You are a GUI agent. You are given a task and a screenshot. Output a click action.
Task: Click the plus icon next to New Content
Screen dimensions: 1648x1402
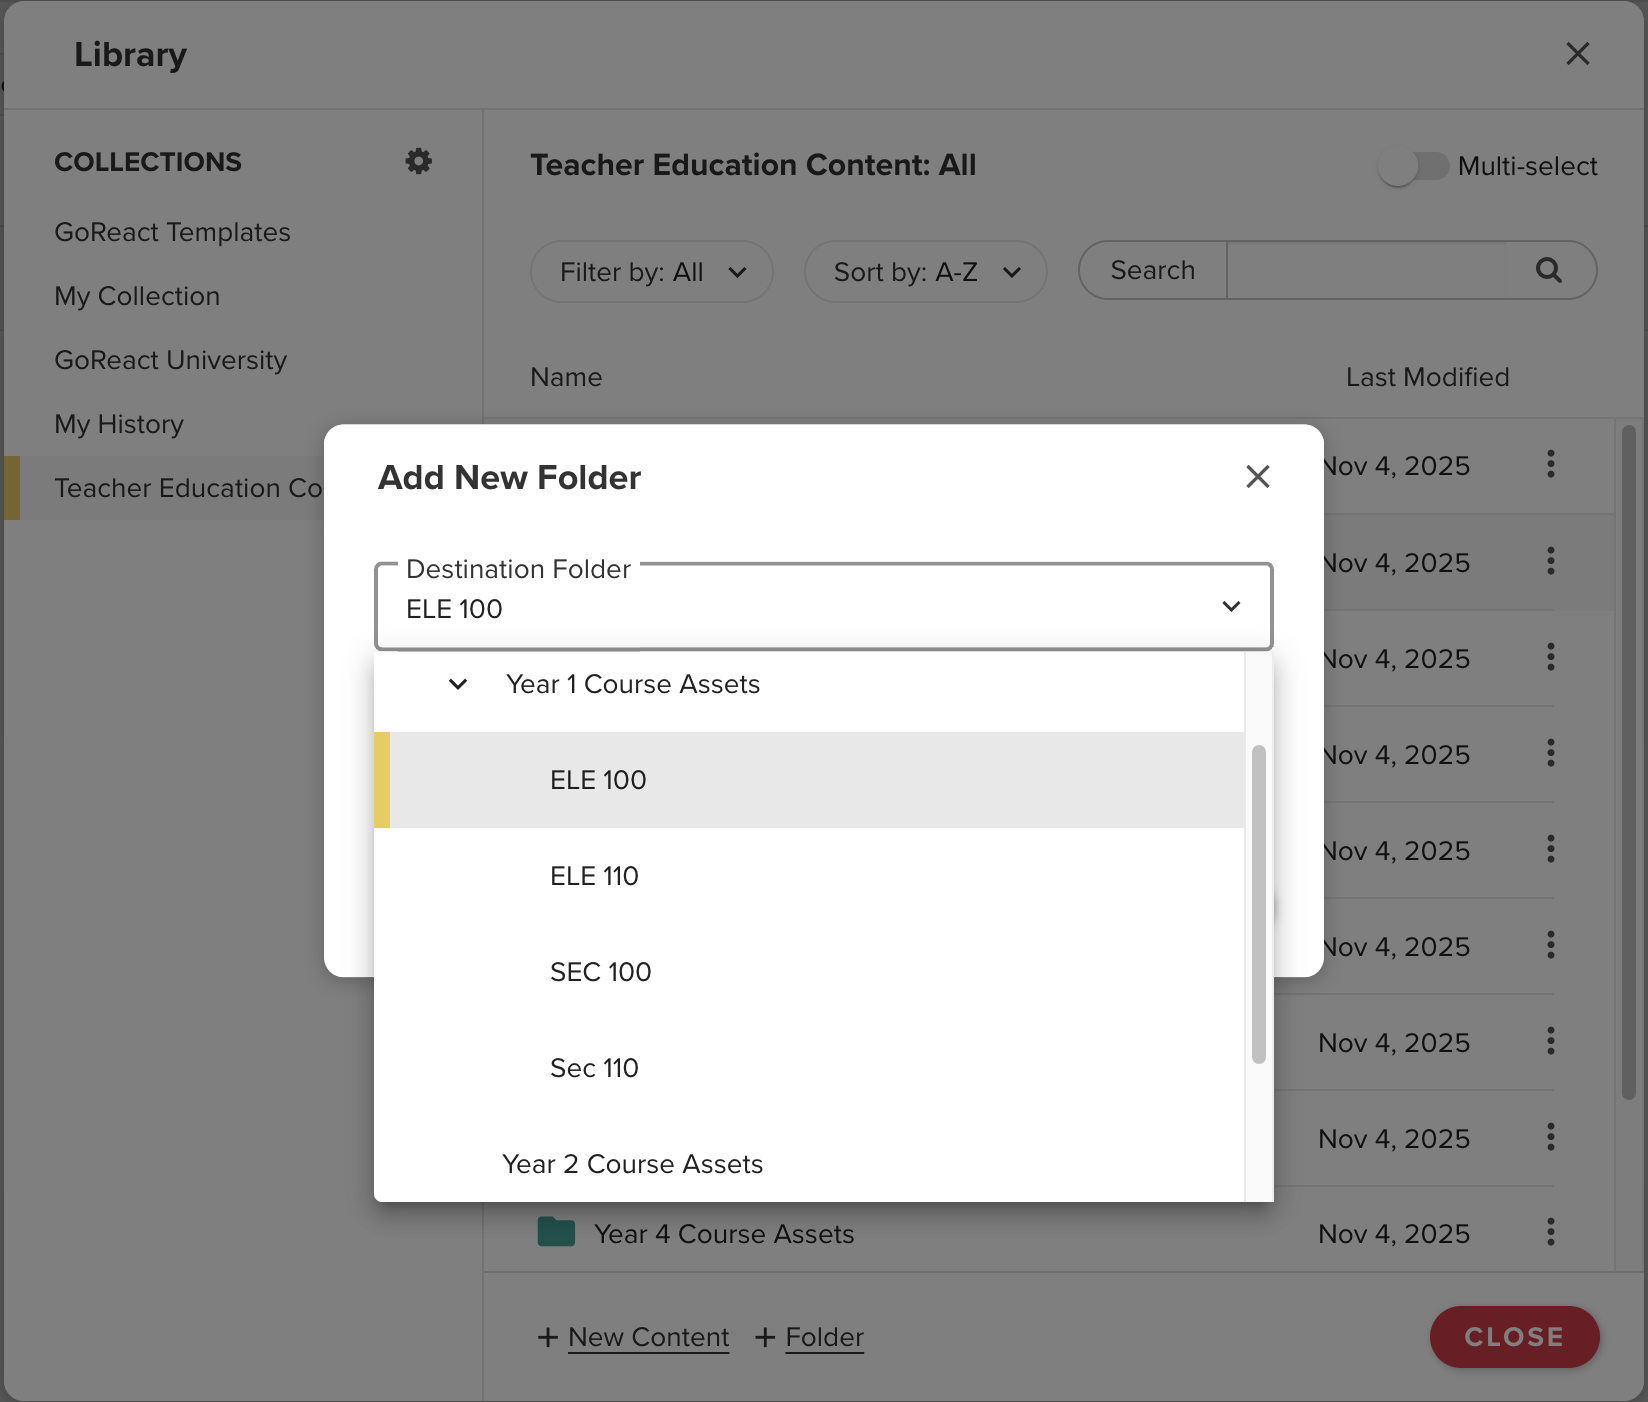click(x=548, y=1337)
